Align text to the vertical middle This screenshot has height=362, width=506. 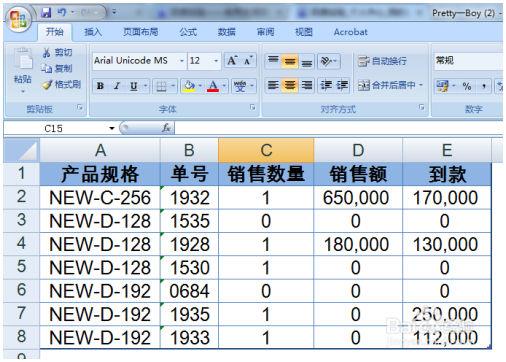point(289,61)
